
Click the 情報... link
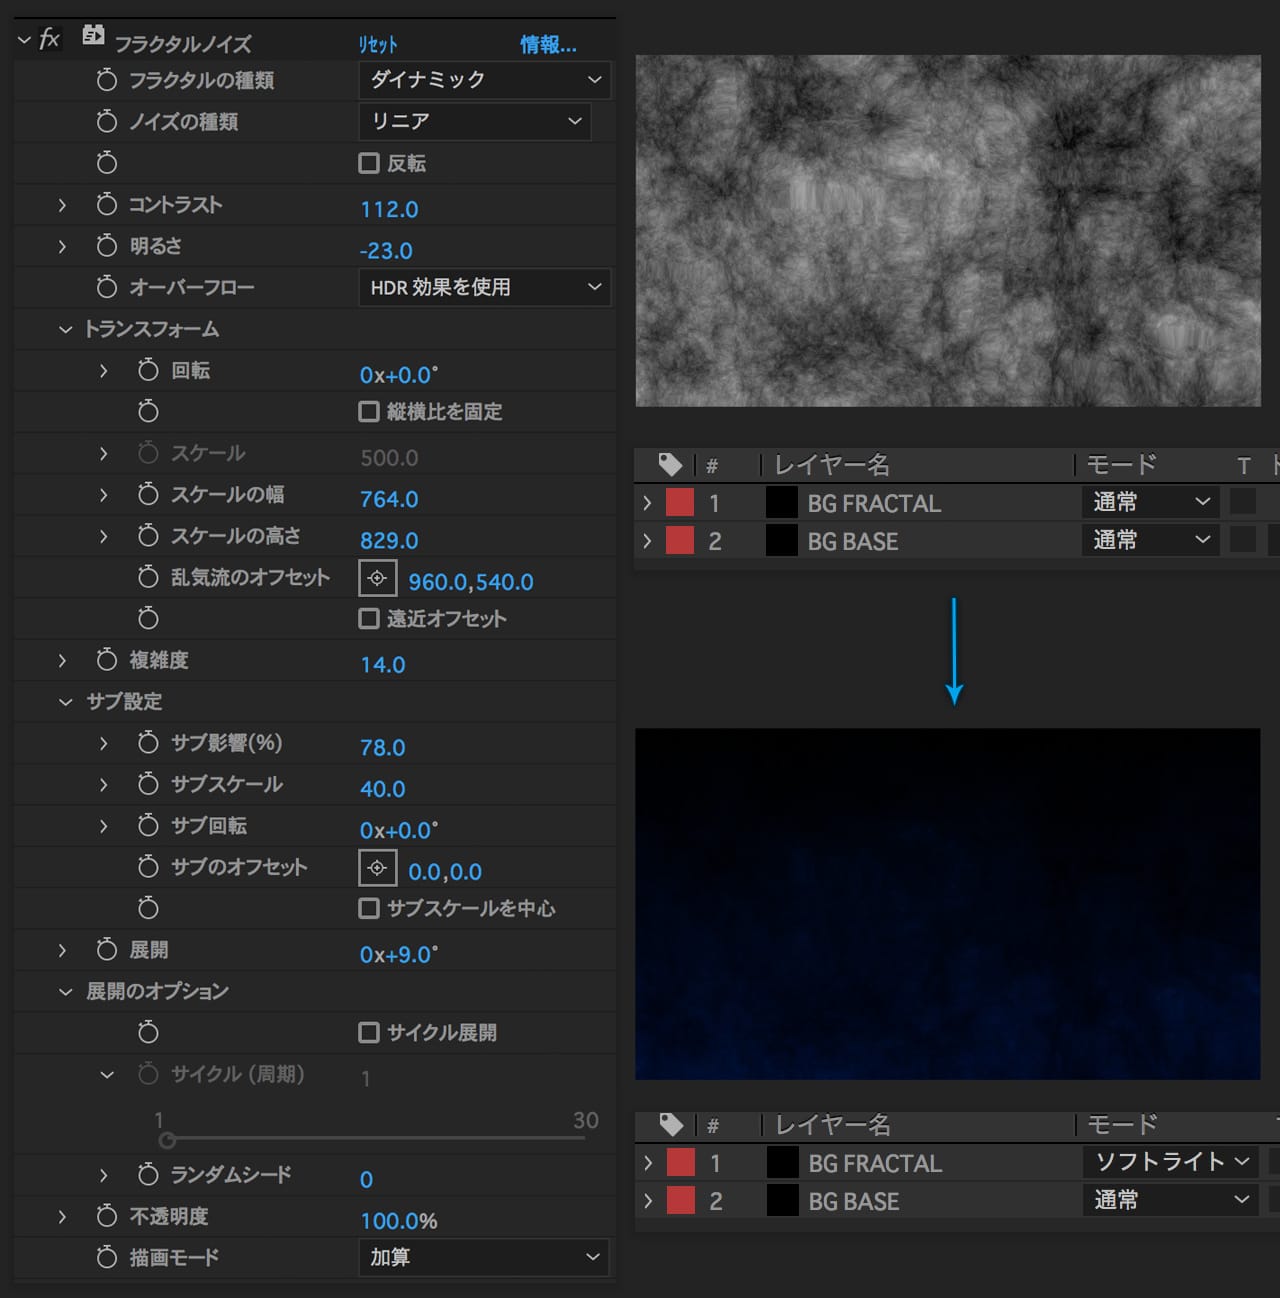click(548, 45)
